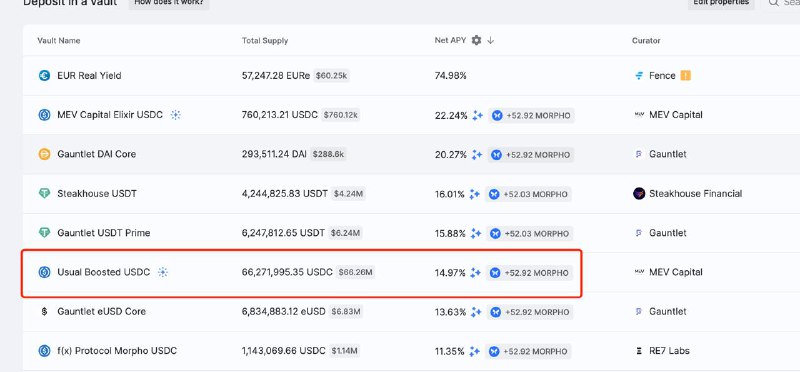Click the search field magnifier
The height and width of the screenshot is (372, 800).
point(773,3)
